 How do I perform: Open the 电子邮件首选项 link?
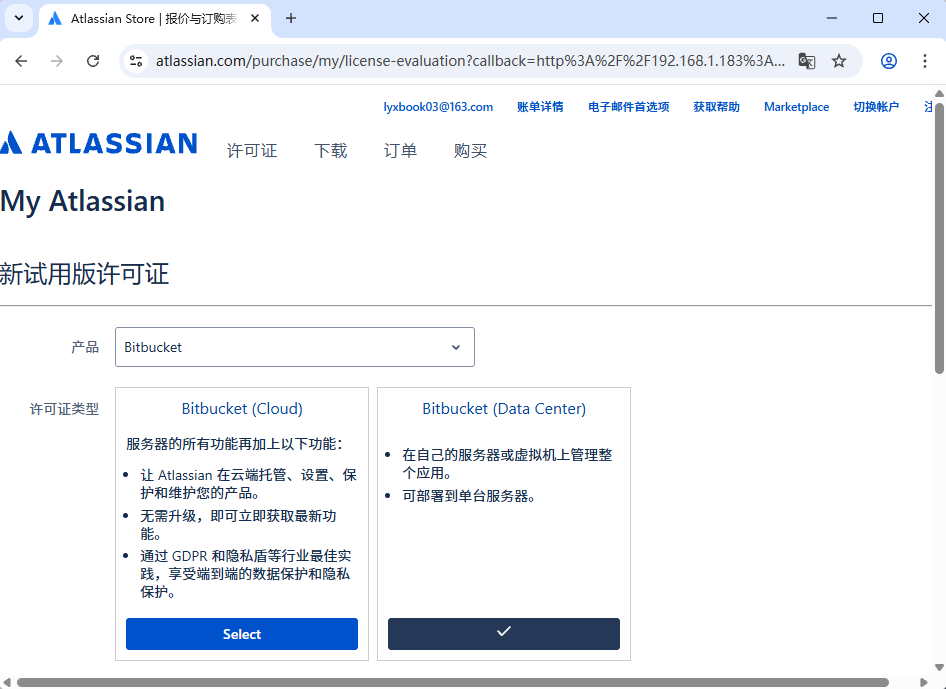pos(629,107)
